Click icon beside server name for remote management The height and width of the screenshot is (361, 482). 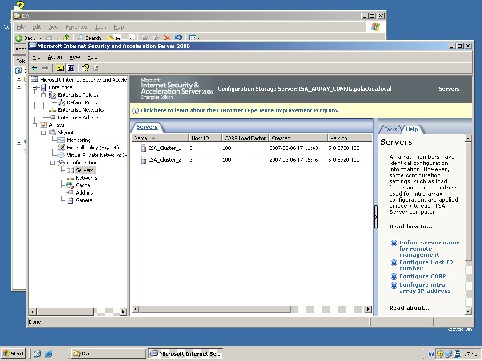tap(394, 243)
